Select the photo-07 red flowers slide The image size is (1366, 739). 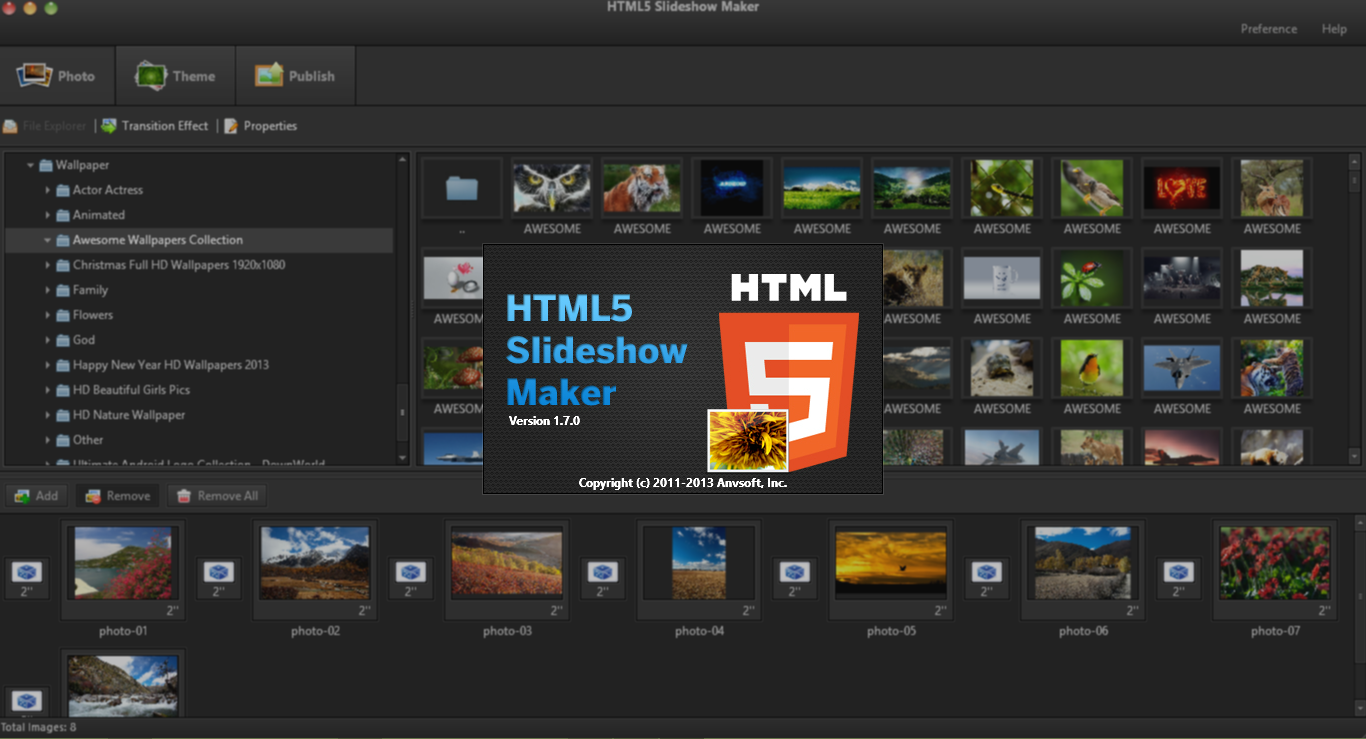tap(1275, 570)
